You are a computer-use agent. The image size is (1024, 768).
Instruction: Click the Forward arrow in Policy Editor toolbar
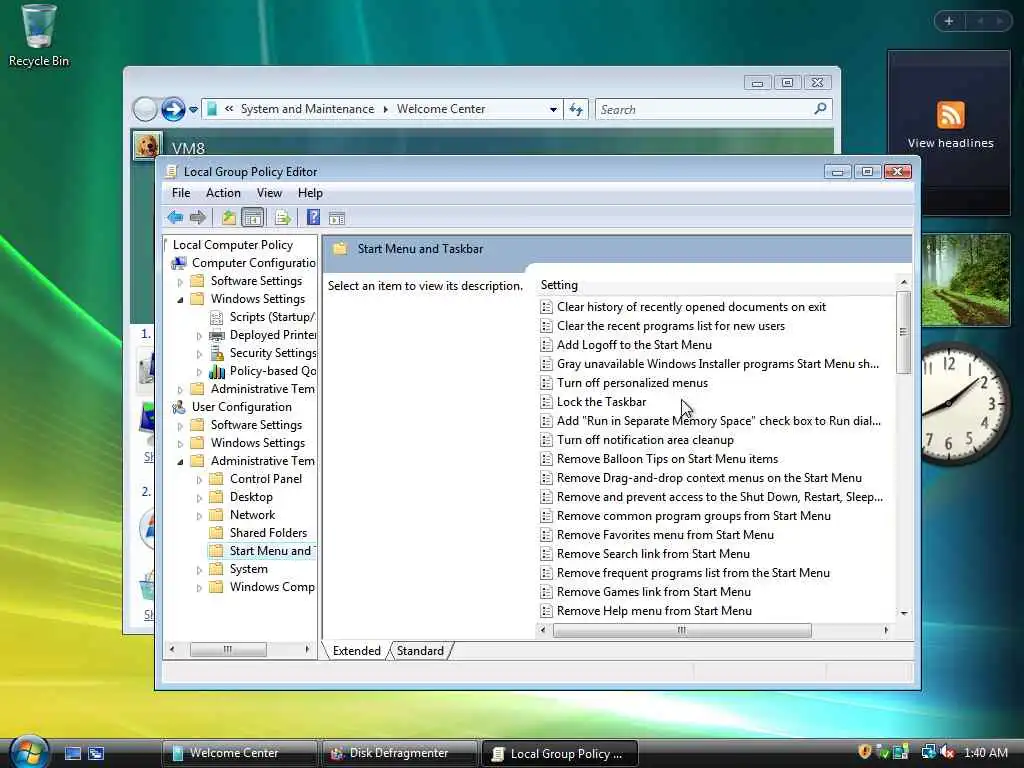tap(197, 217)
